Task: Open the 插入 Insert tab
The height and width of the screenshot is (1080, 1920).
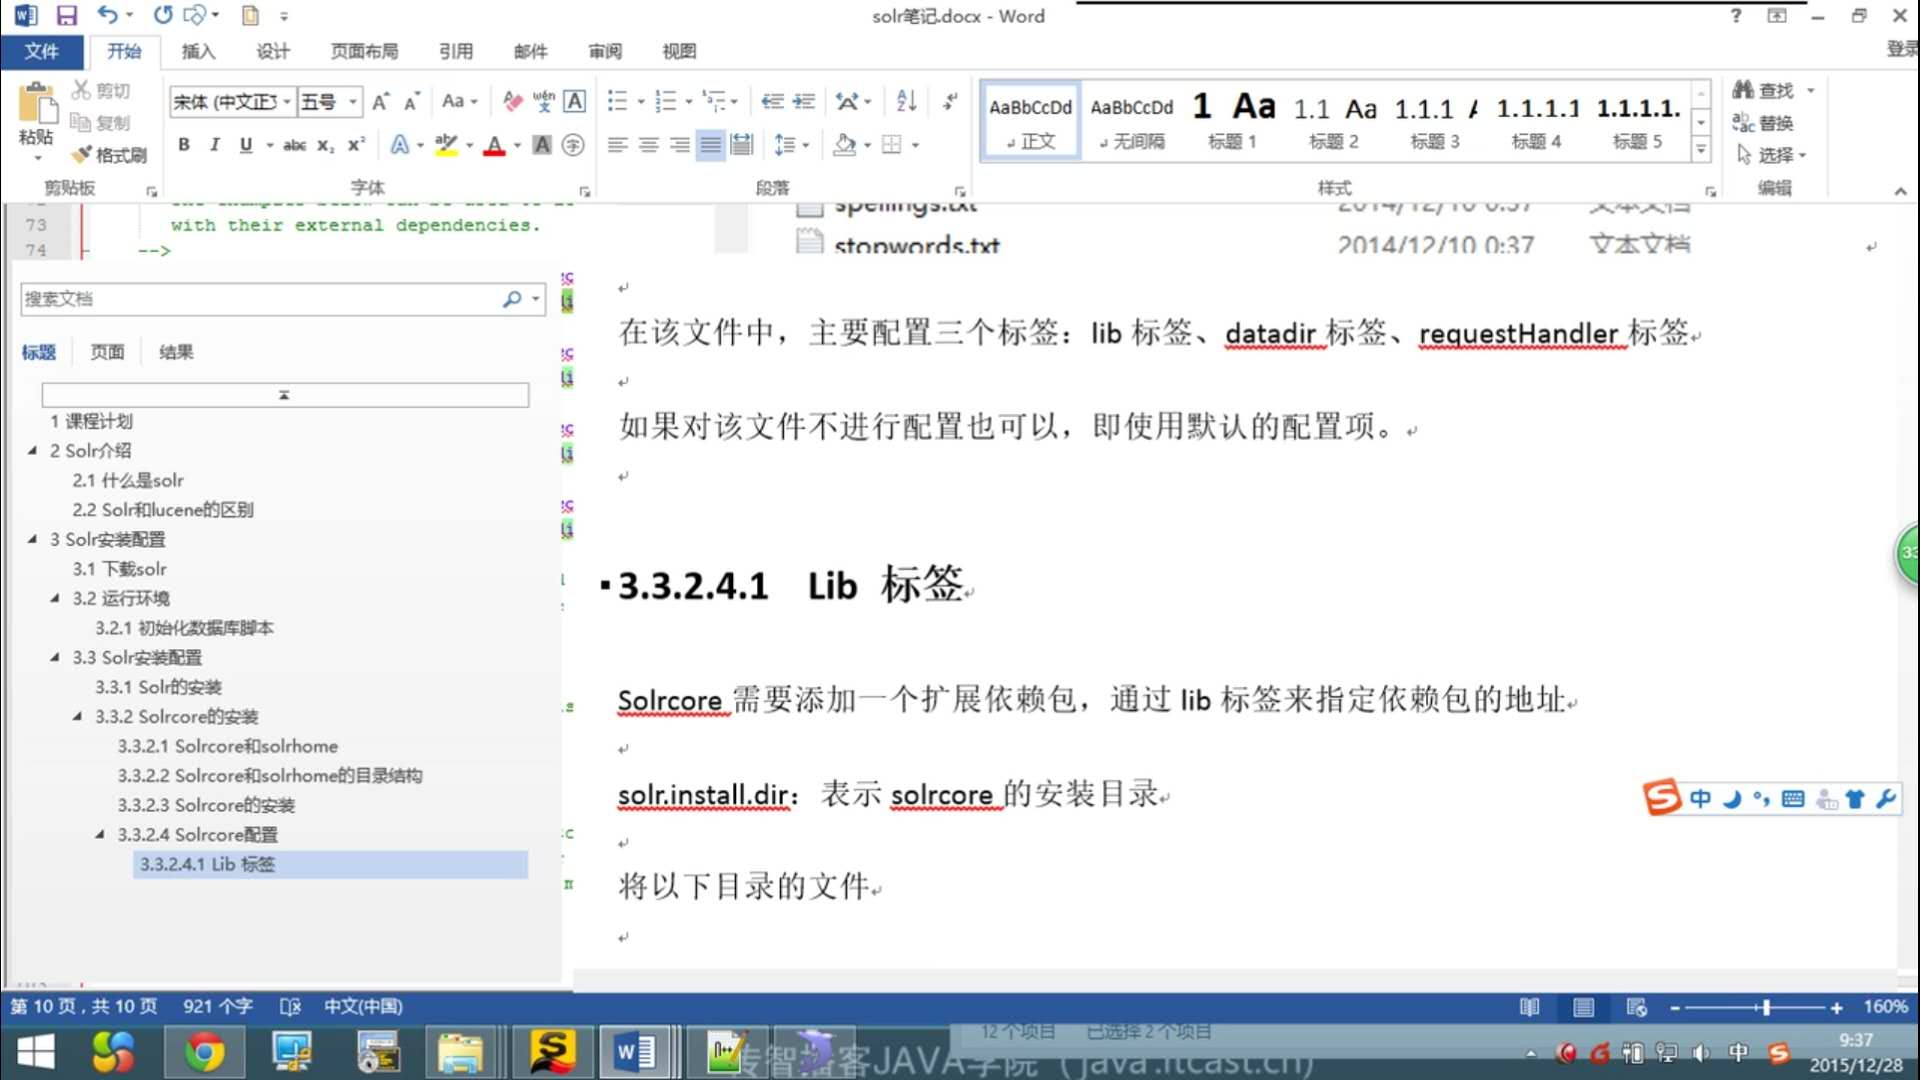Action: pyautogui.click(x=198, y=51)
